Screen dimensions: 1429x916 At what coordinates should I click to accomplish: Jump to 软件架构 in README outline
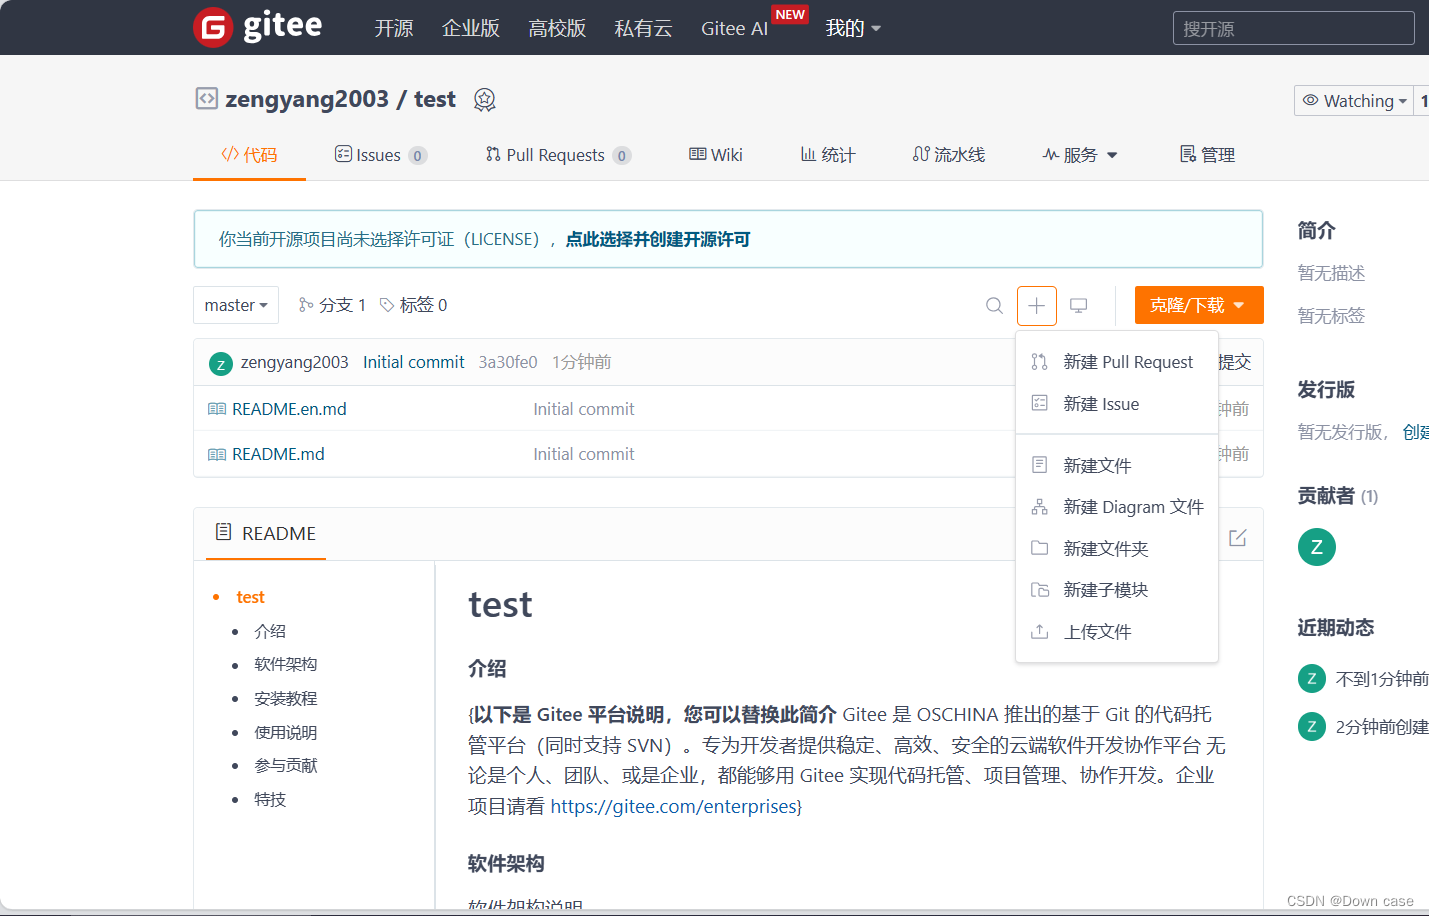(286, 664)
